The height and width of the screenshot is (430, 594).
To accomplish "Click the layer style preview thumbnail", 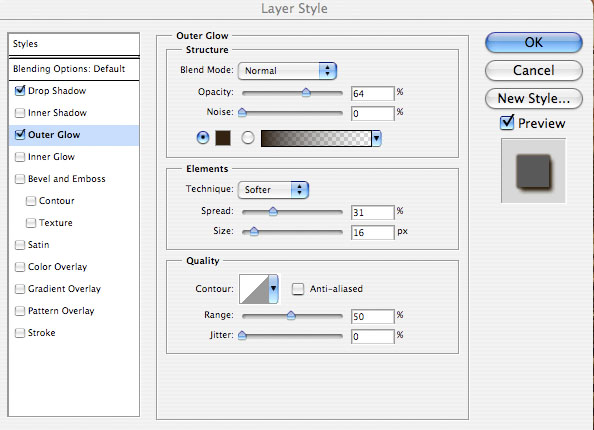I will (x=533, y=171).
